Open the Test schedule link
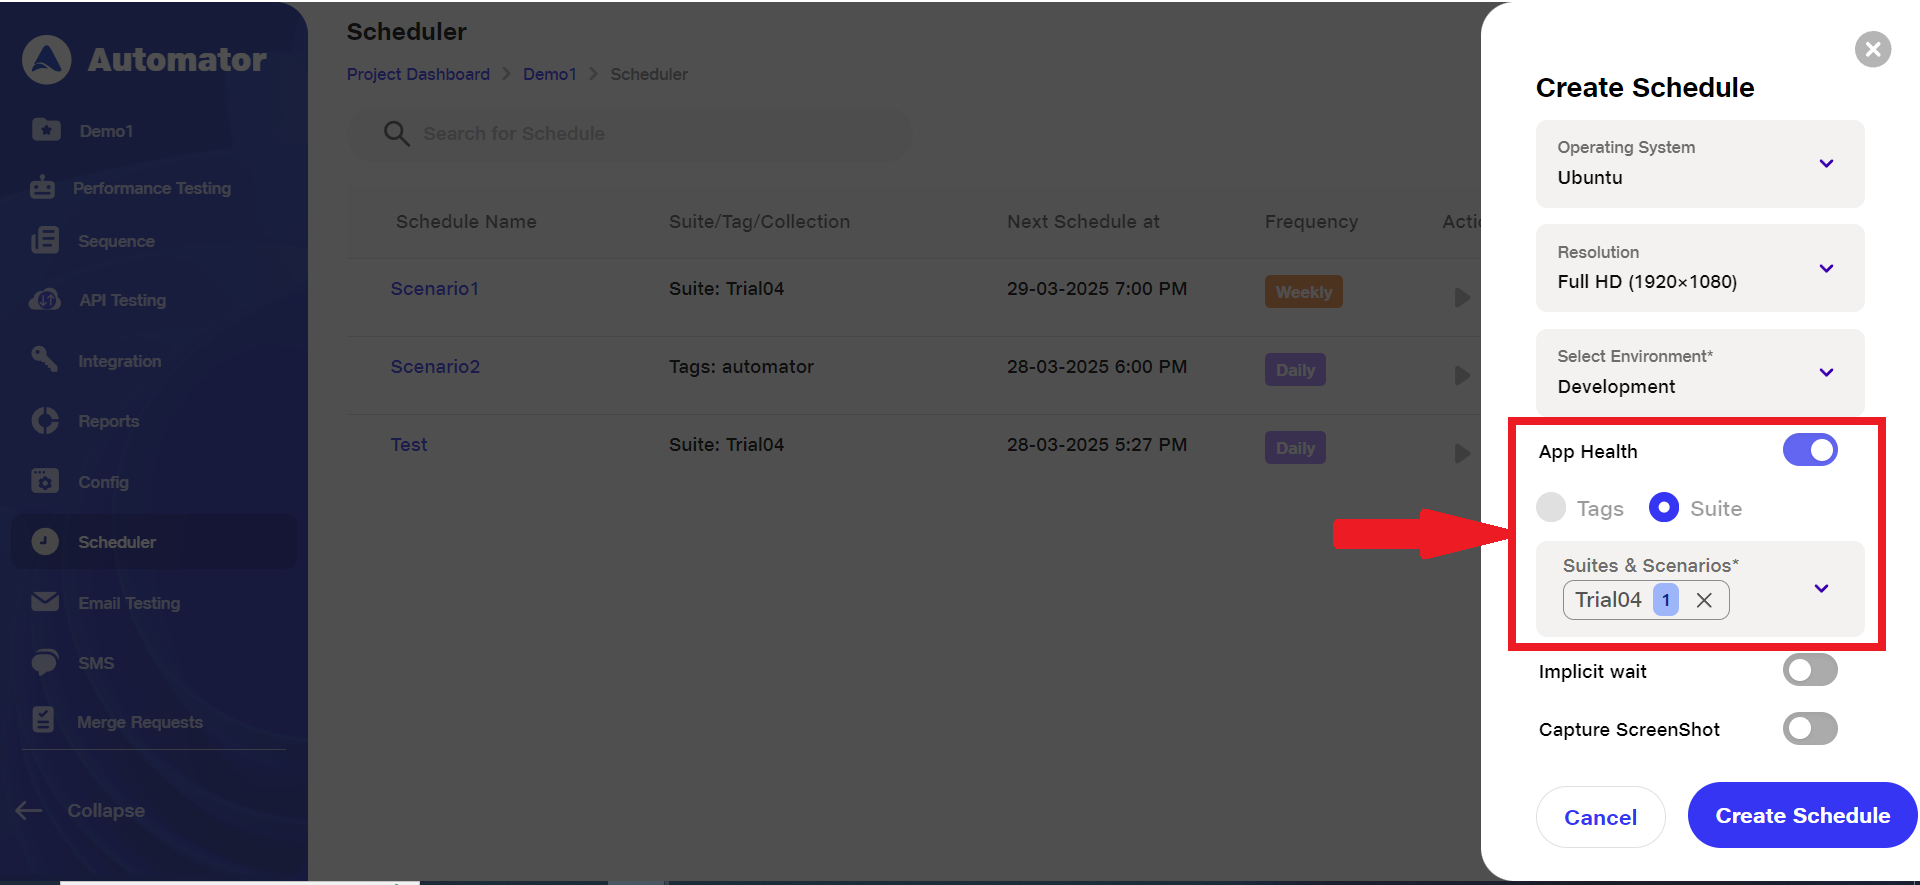This screenshot has height=885, width=1920. click(409, 444)
